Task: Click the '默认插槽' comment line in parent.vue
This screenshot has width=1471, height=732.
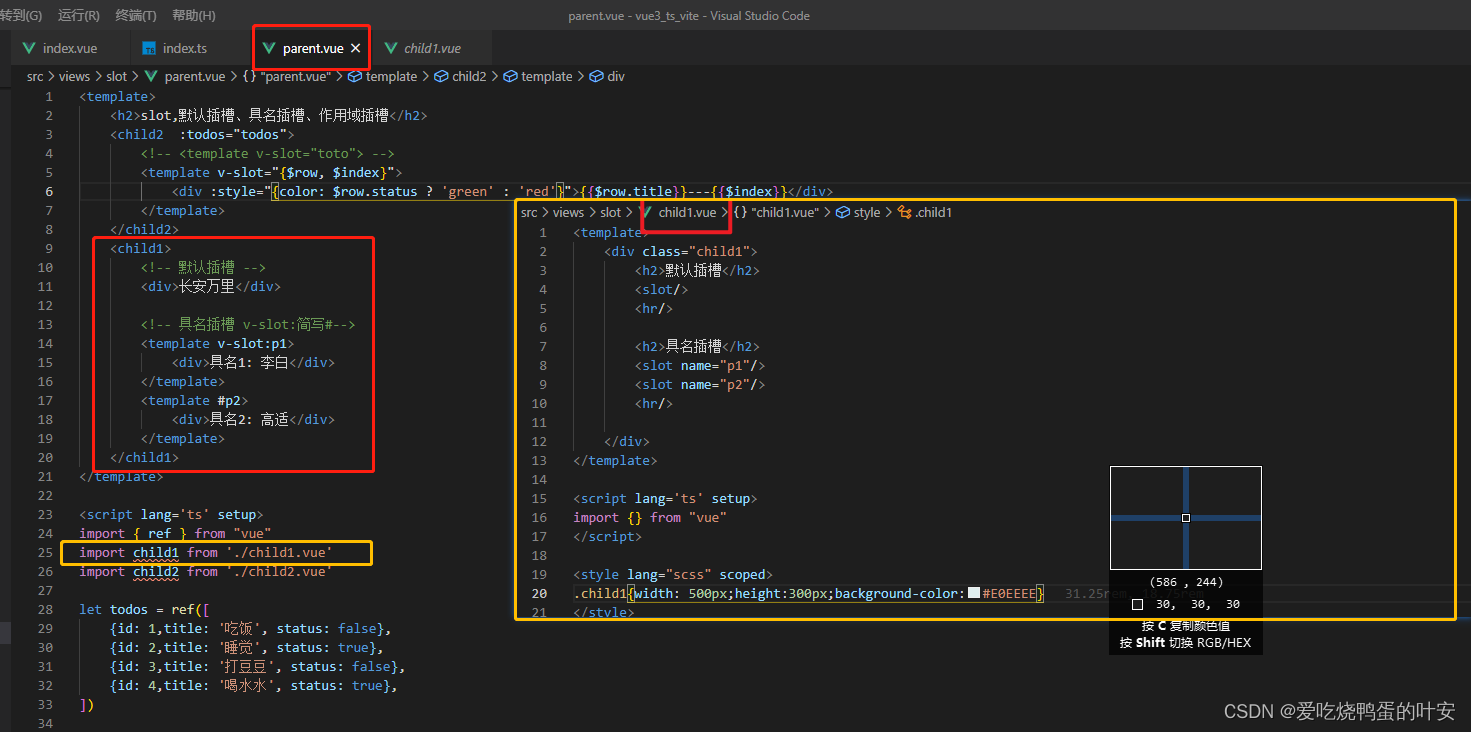Action: pyautogui.click(x=204, y=267)
